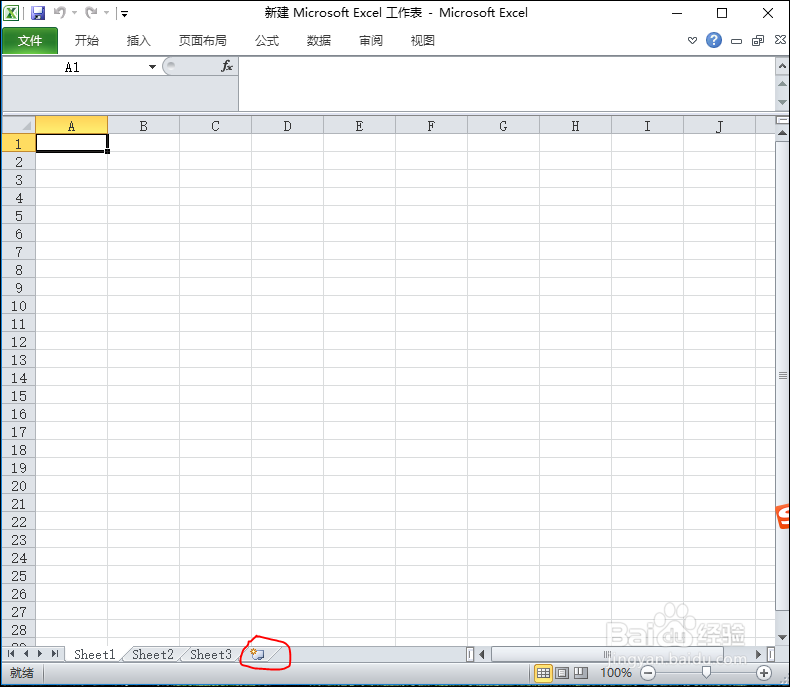This screenshot has width=790, height=687.
Task: Open the Redo history dropdown arrow
Action: [106, 13]
